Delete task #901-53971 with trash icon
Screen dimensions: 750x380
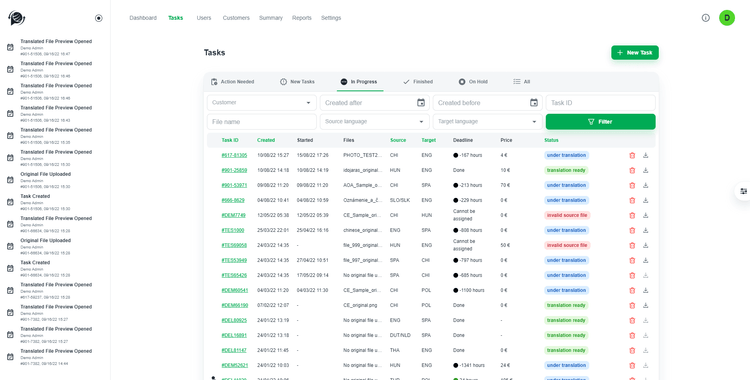[632, 185]
